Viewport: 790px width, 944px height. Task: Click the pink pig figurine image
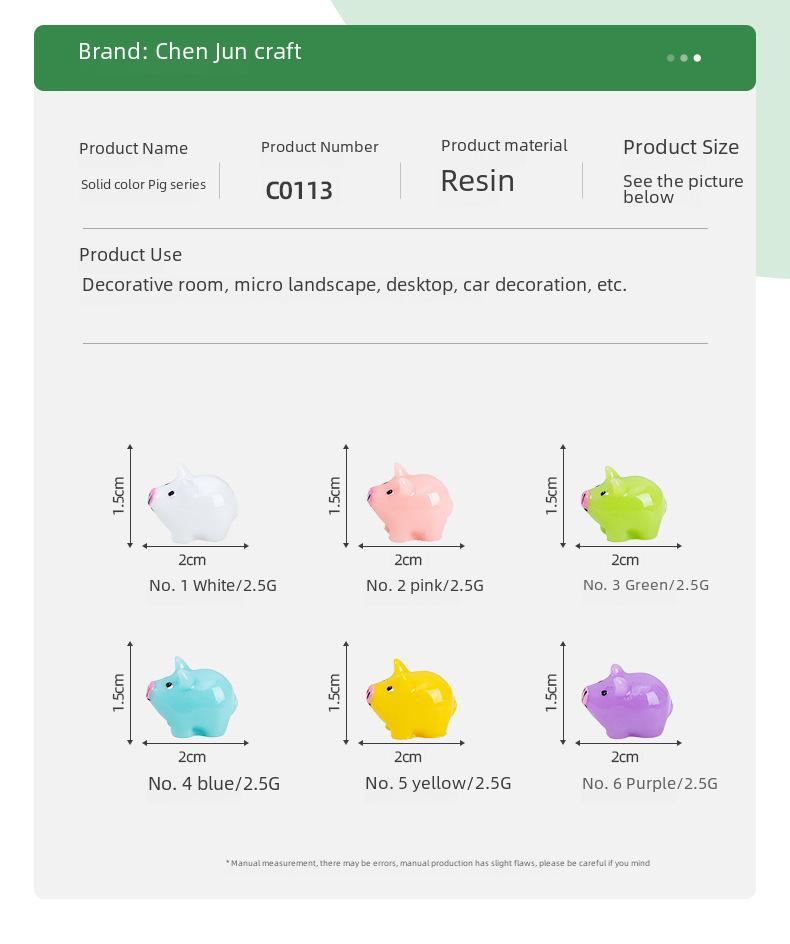click(410, 502)
